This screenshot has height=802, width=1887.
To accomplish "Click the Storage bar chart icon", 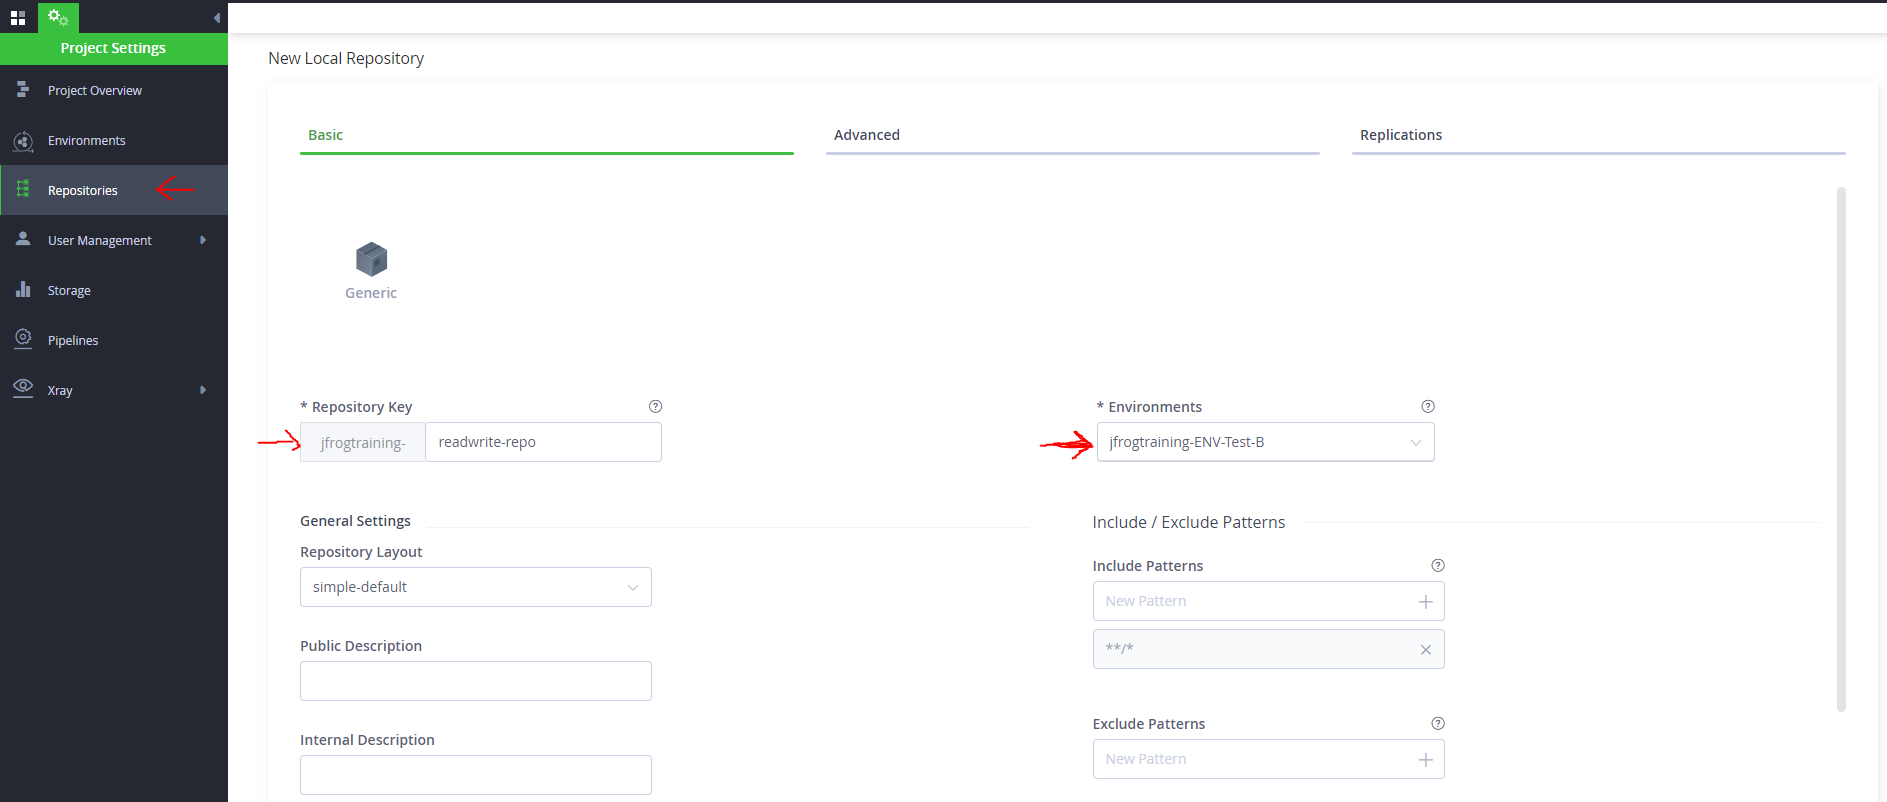I will (x=23, y=289).
